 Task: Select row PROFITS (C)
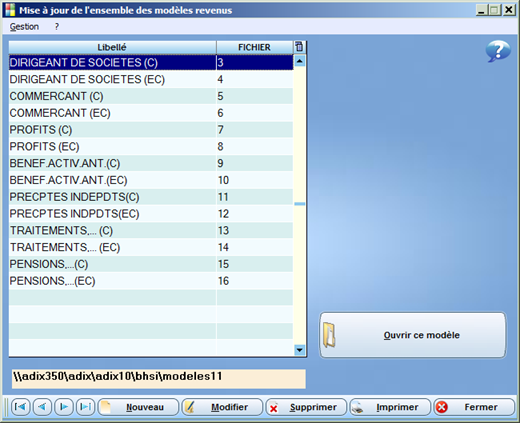[x=151, y=130]
